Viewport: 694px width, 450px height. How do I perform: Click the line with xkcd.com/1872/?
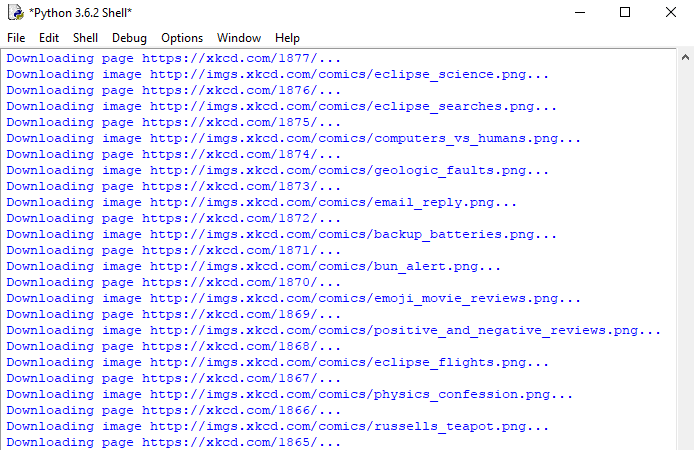[174, 218]
